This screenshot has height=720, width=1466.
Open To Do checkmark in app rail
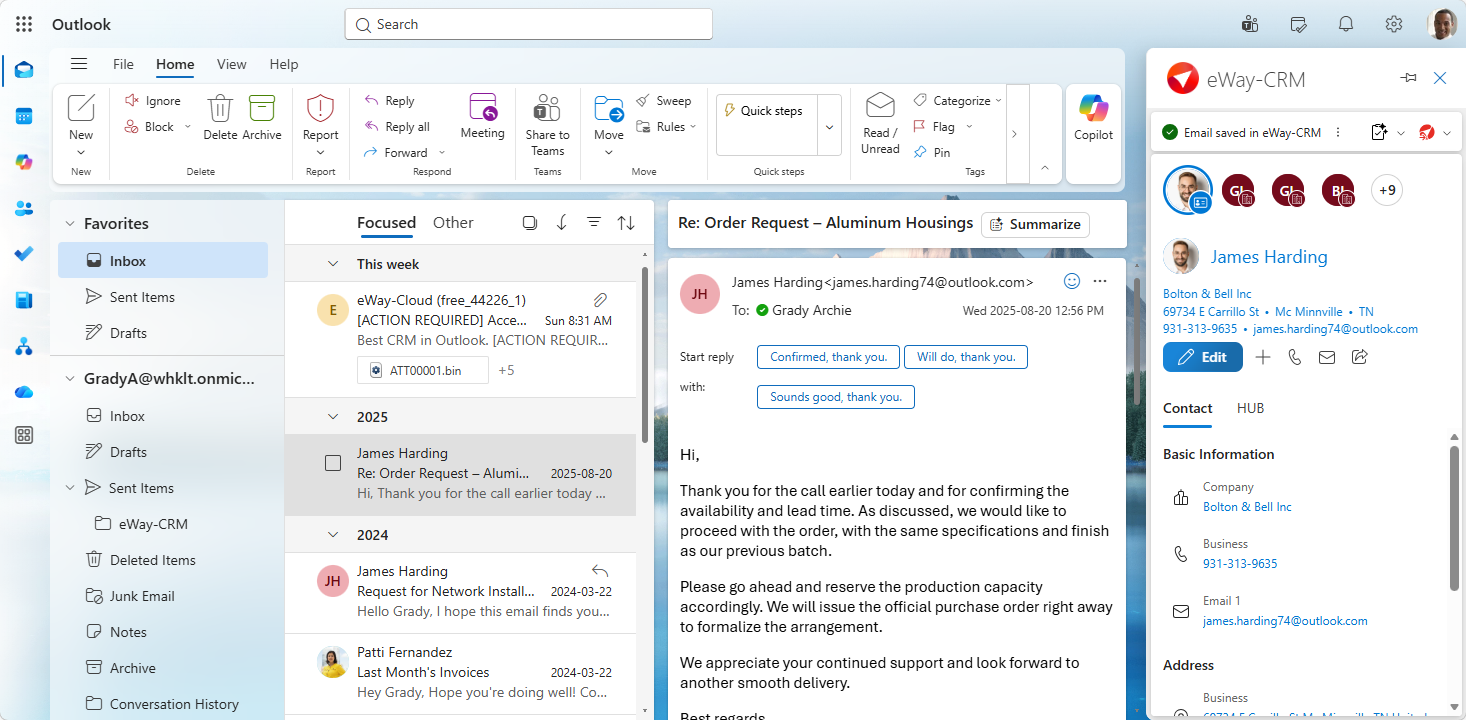click(x=24, y=254)
